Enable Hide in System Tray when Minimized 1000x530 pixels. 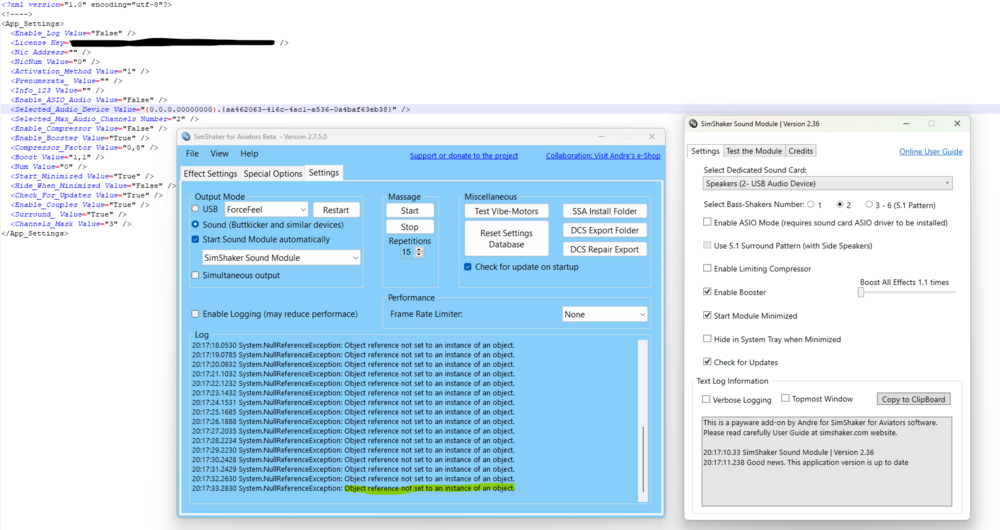pos(707,339)
